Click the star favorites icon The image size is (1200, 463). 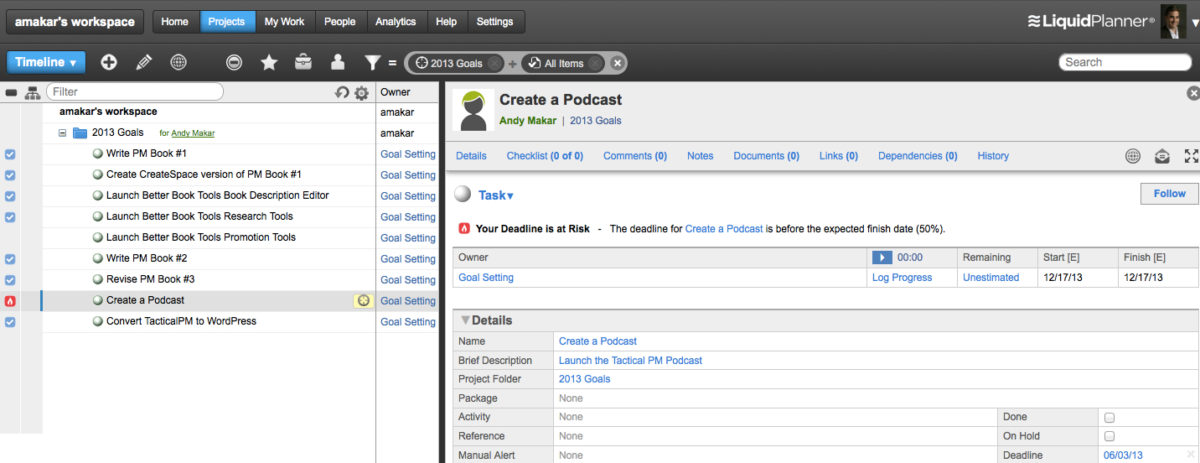click(x=269, y=62)
